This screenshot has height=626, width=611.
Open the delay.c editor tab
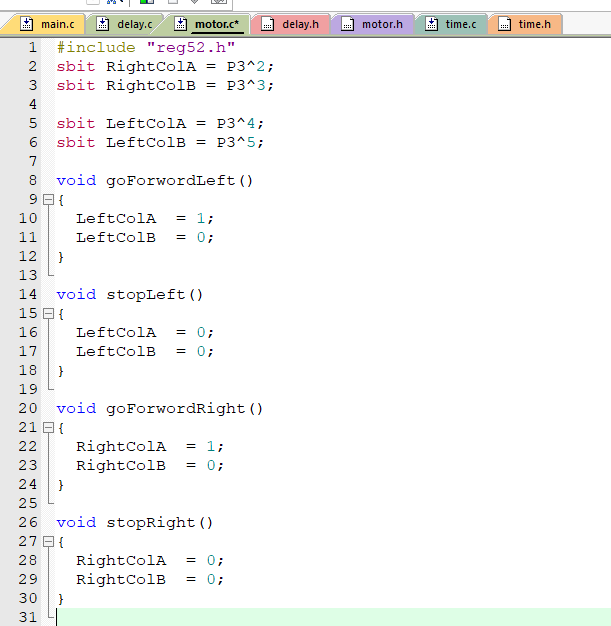125,24
